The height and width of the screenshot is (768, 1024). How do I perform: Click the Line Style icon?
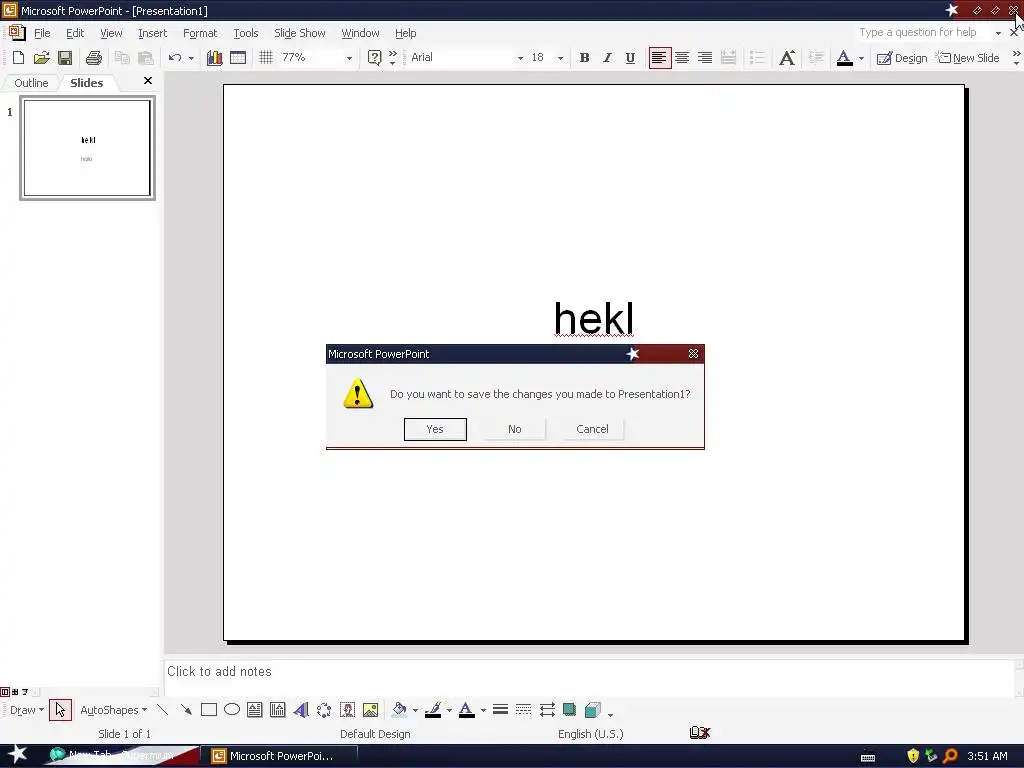(x=500, y=710)
